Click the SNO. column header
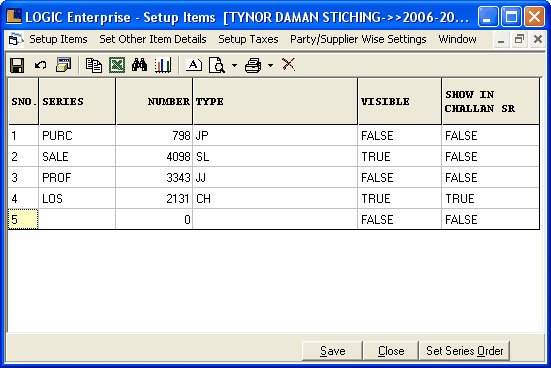 click(x=23, y=101)
